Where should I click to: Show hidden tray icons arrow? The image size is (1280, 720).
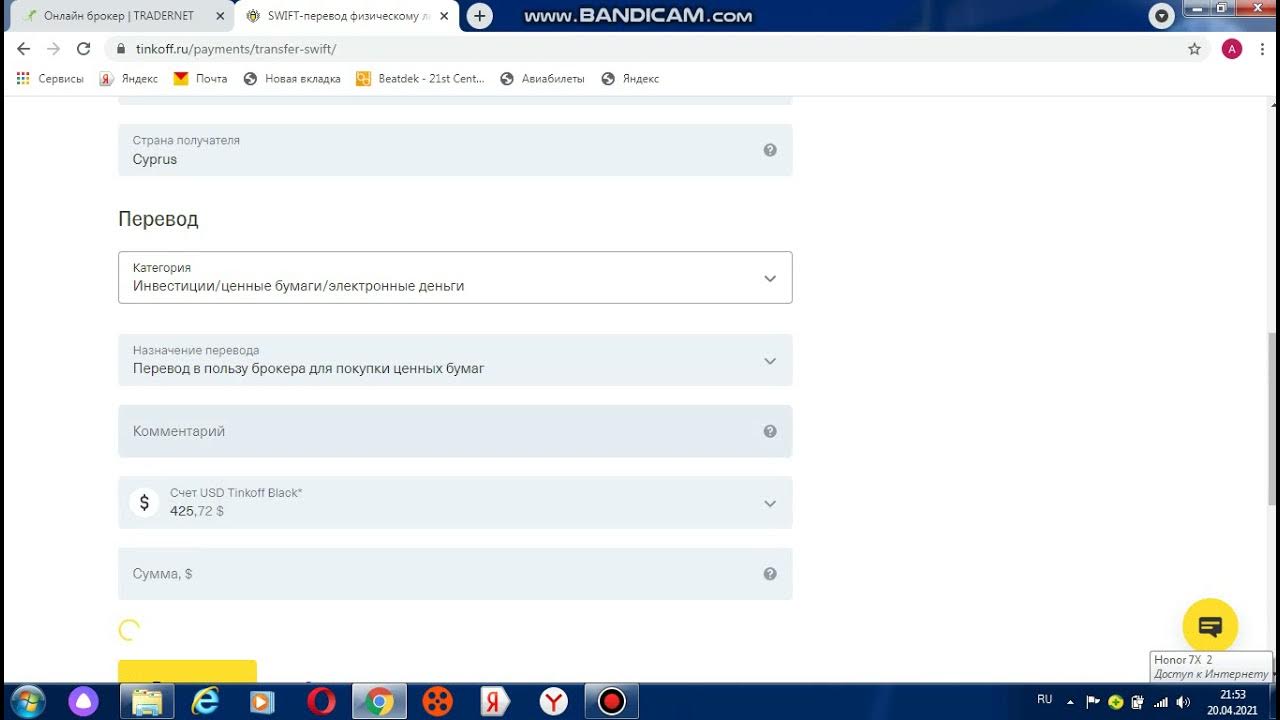point(1071,701)
